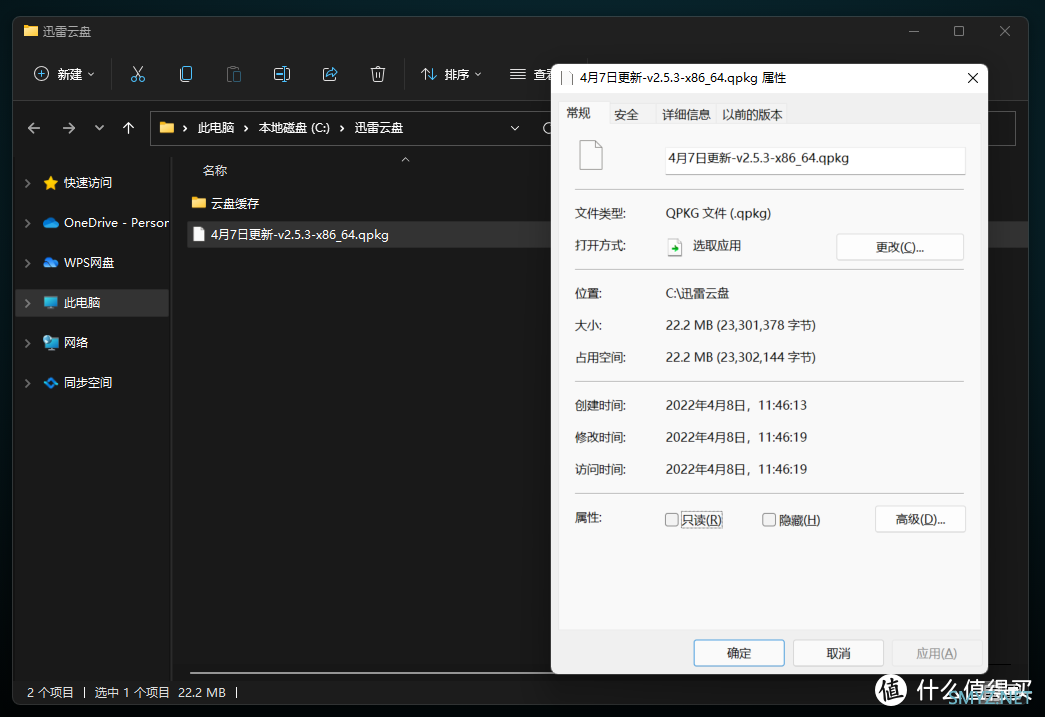This screenshot has width=1045, height=717.
Task: Click the 查看 view menu icon
Action: click(x=518, y=74)
